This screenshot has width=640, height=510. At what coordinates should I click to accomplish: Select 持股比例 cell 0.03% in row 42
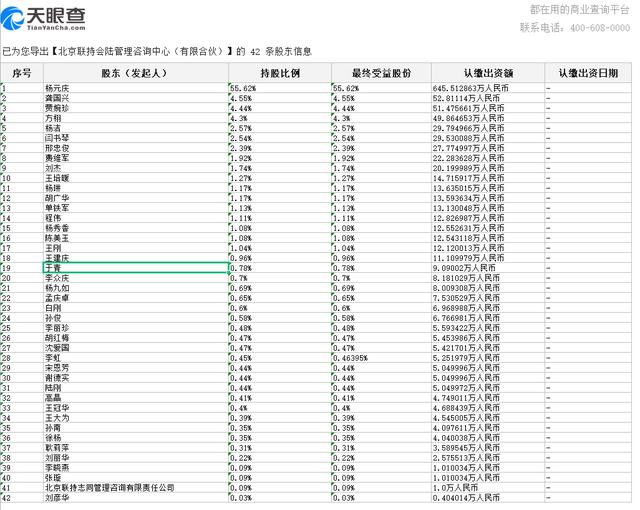pyautogui.click(x=280, y=498)
